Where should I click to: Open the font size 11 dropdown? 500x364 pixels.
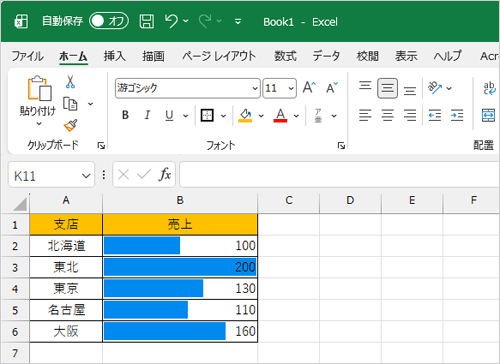[x=291, y=88]
